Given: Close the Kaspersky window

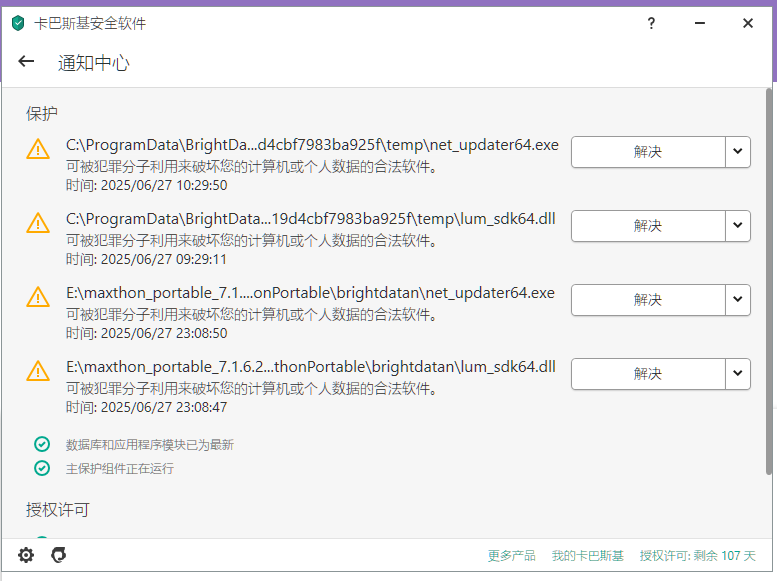Looking at the screenshot, I should 748,23.
